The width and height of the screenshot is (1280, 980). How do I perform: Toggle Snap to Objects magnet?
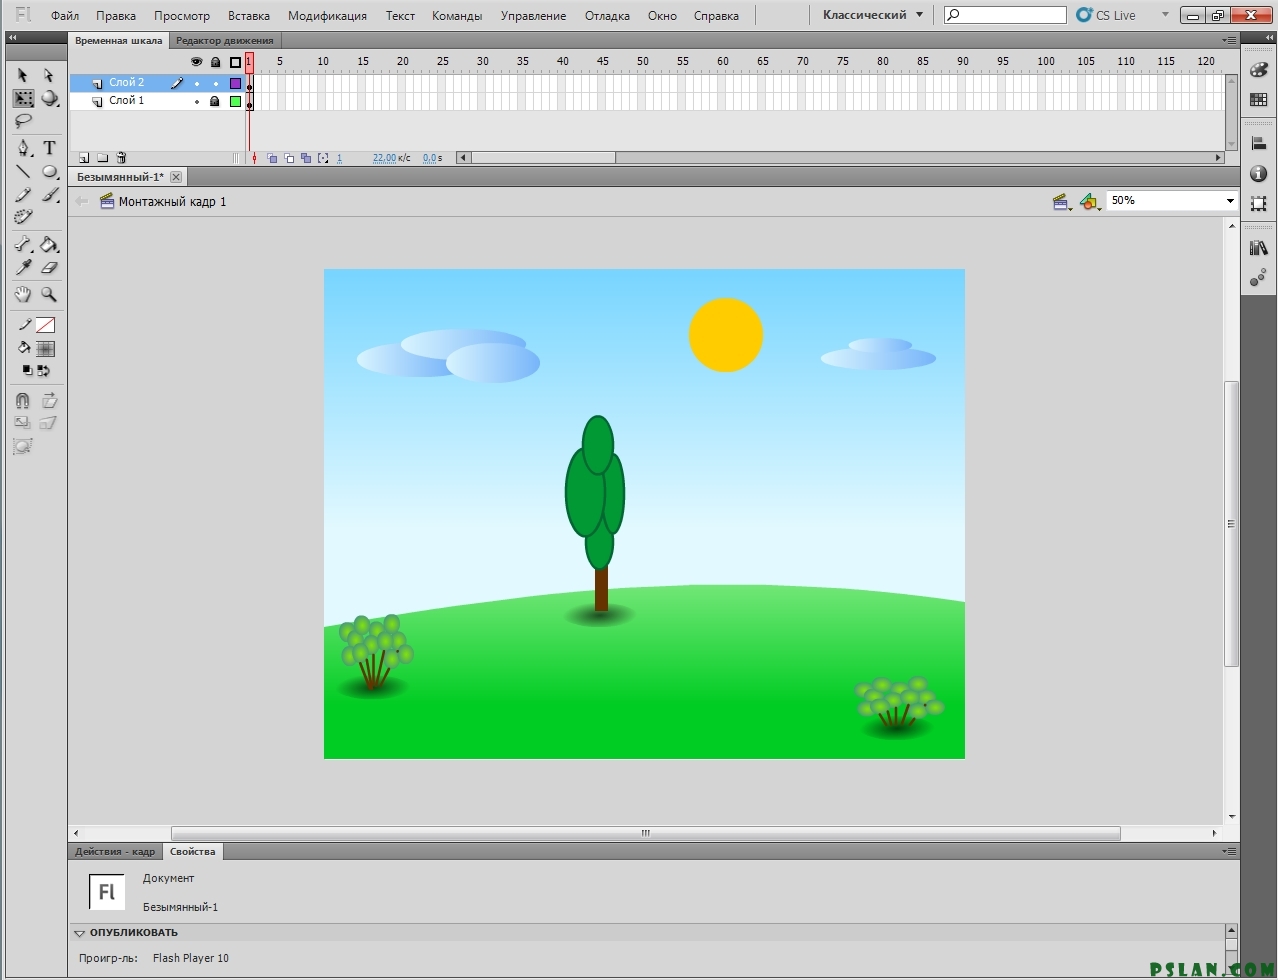point(23,400)
